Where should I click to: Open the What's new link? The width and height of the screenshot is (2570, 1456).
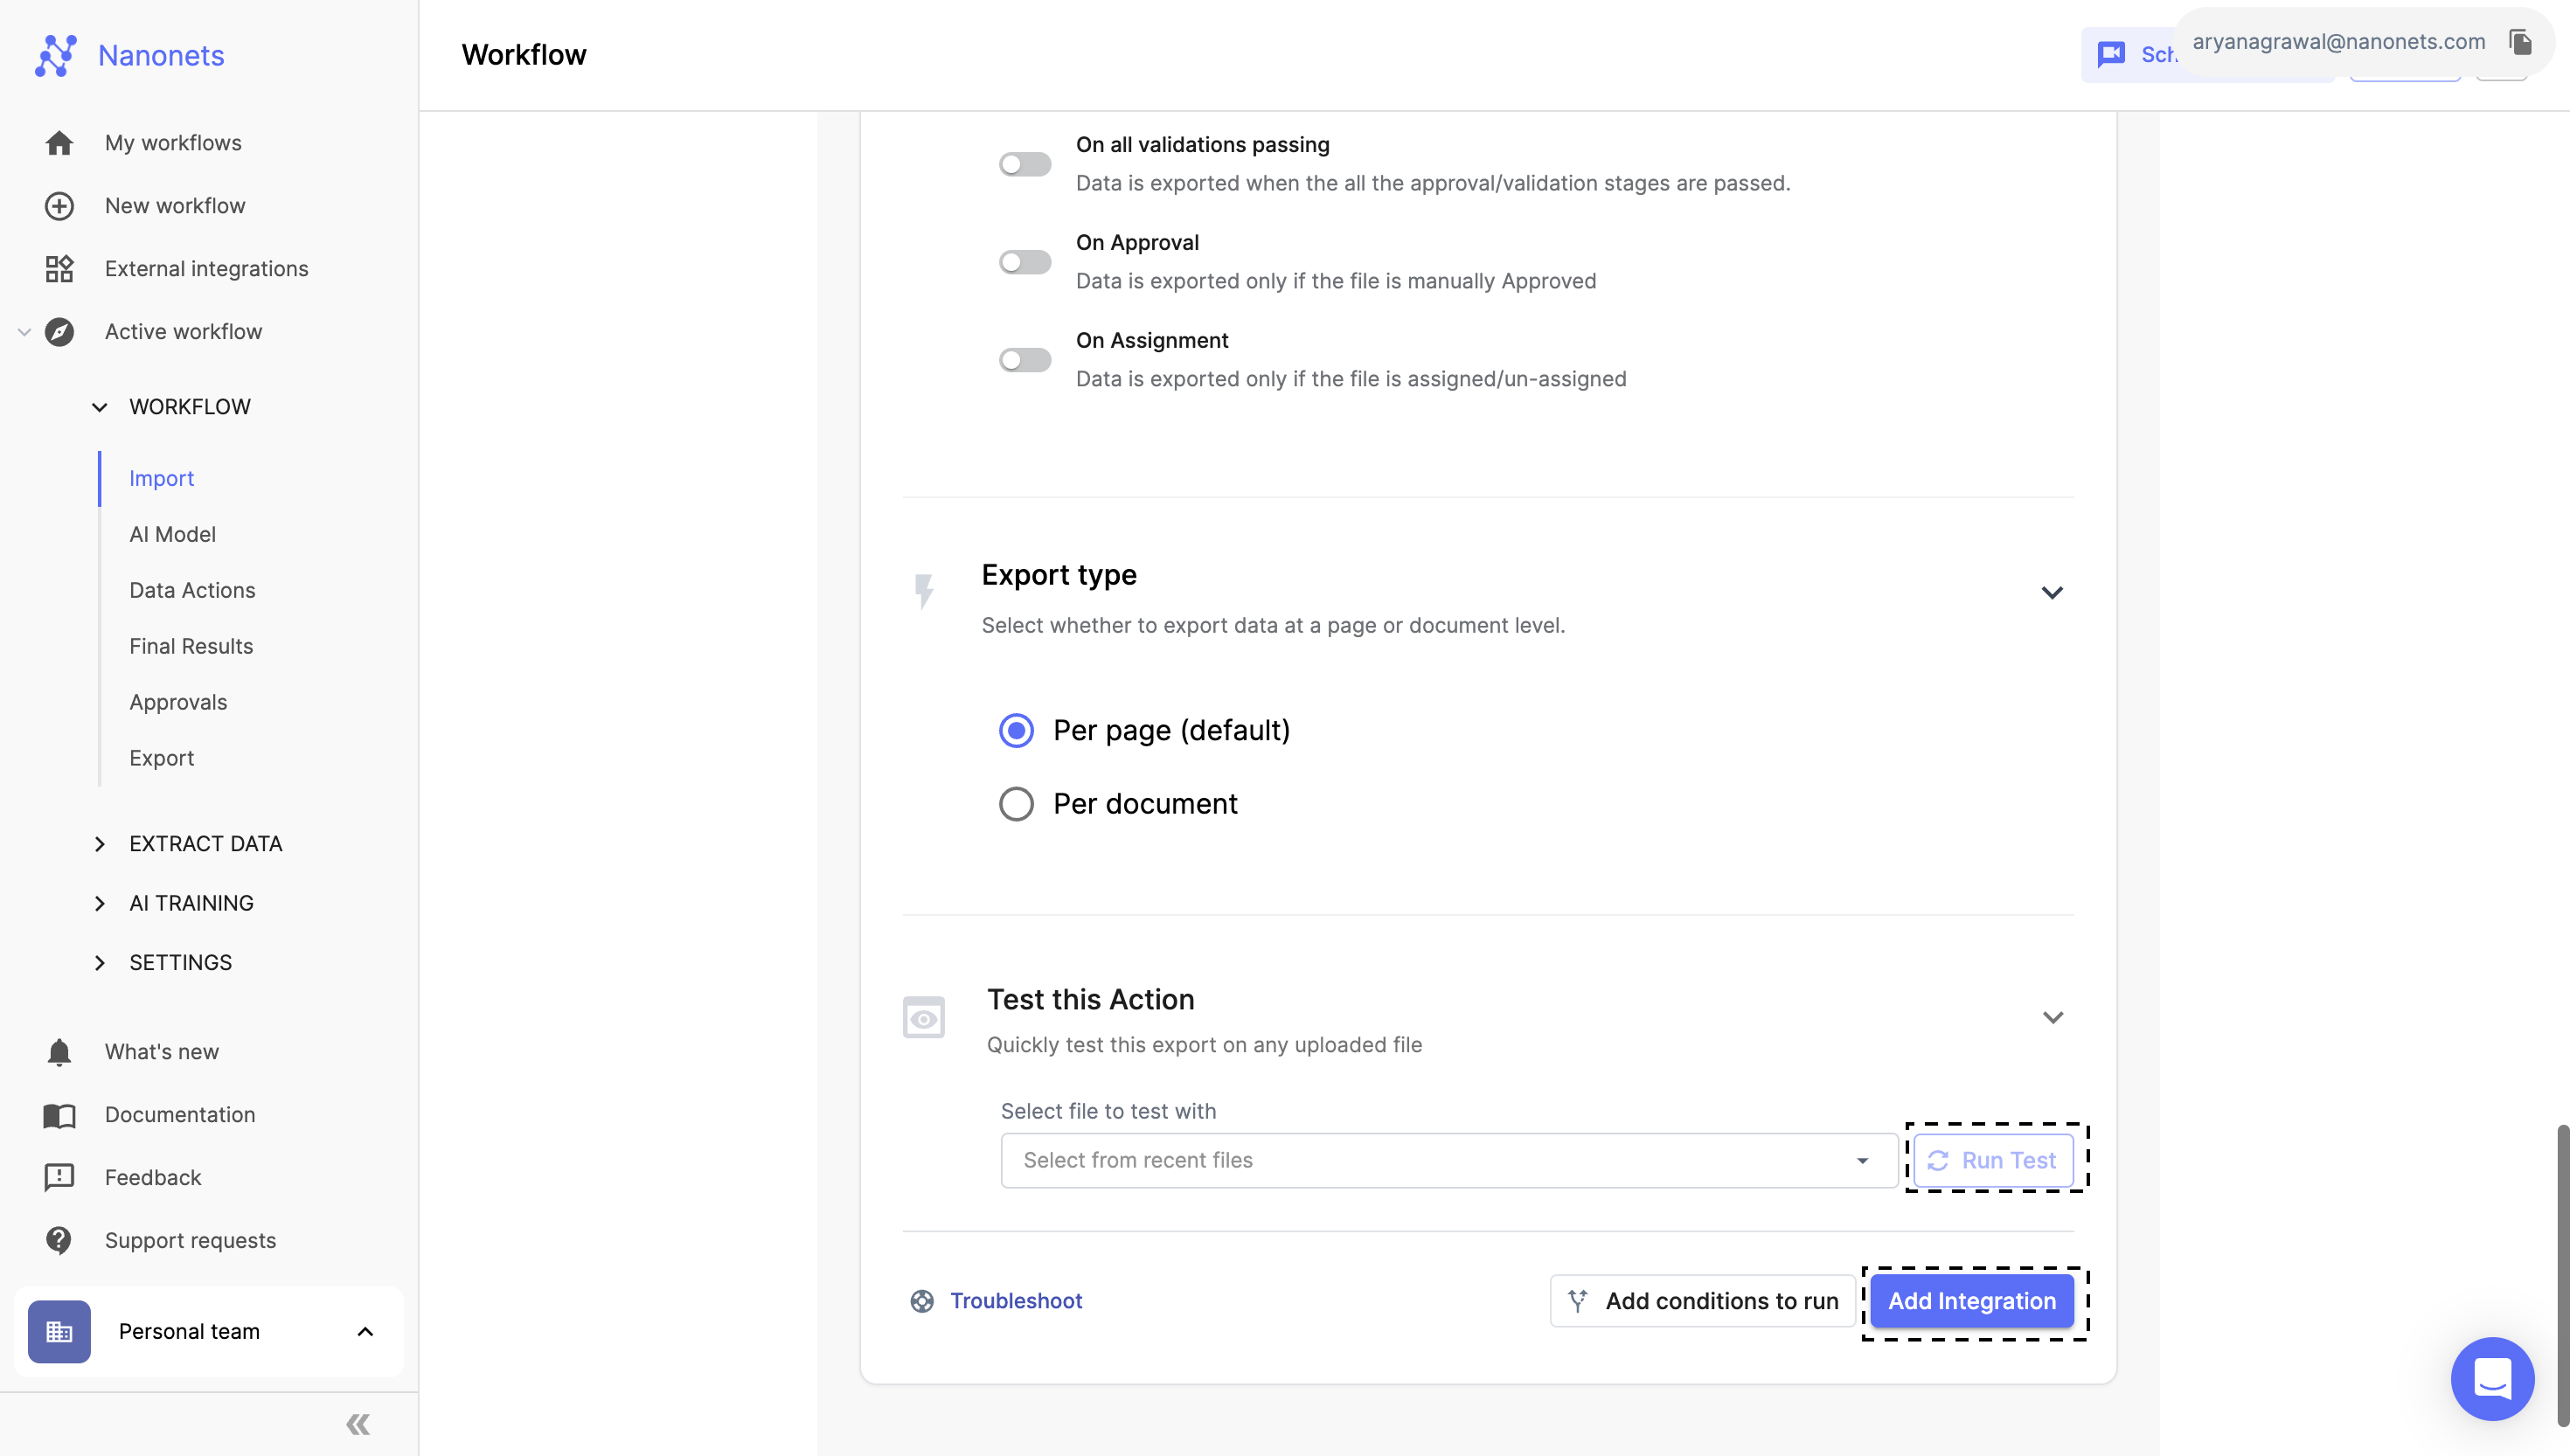coord(162,1052)
